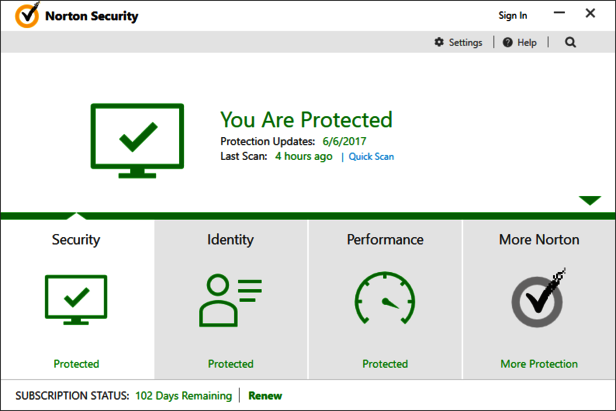The image size is (616, 411).
Task: Switch to the Identity tab label
Action: 230,240
